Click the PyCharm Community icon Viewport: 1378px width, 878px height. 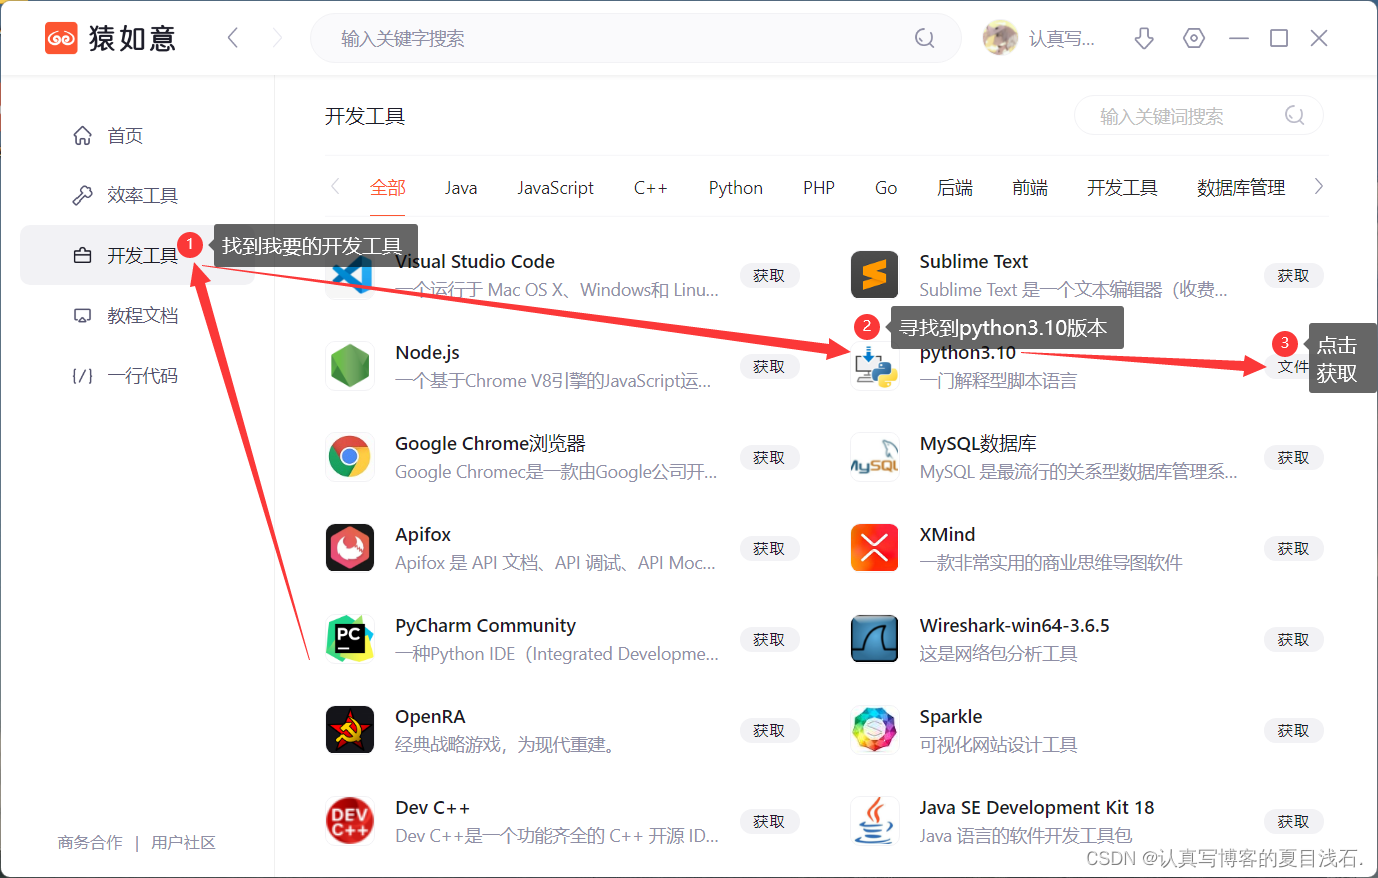click(x=350, y=639)
